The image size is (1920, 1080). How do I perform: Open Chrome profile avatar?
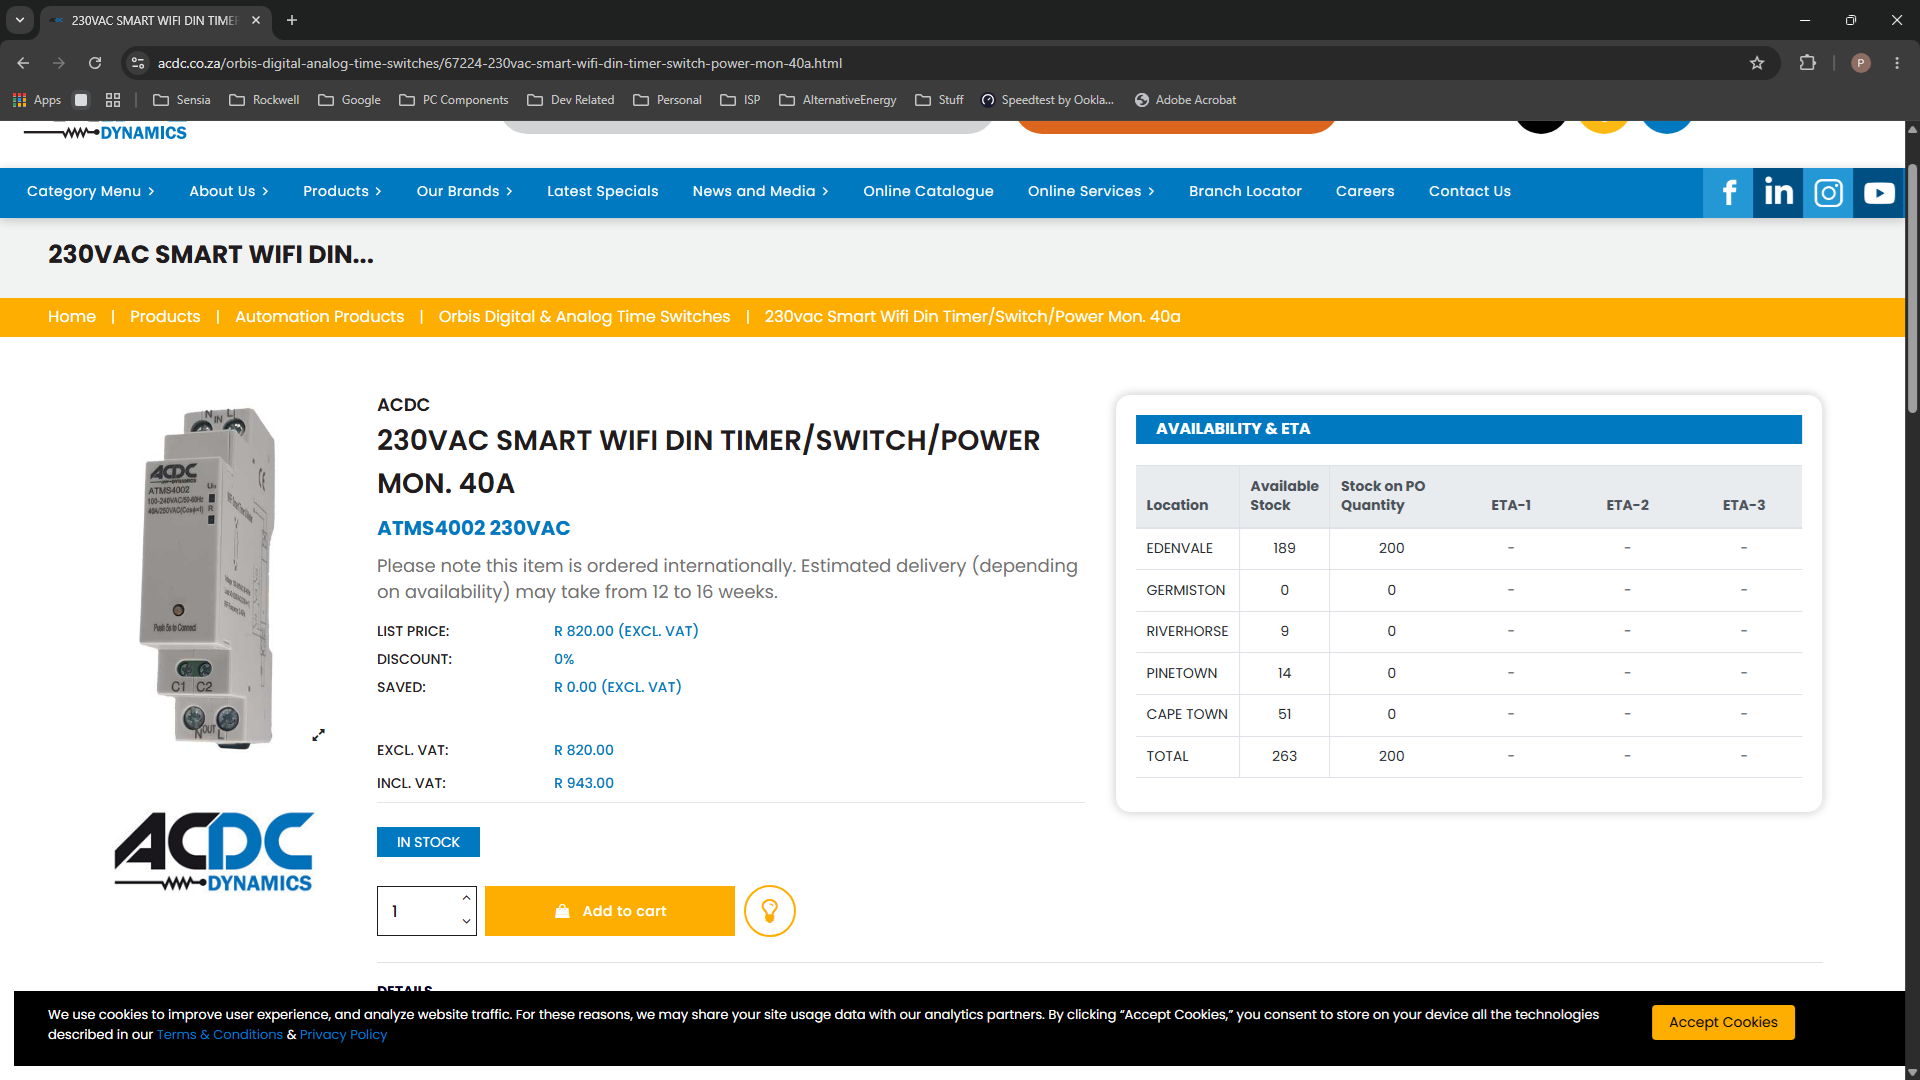pyautogui.click(x=1861, y=63)
